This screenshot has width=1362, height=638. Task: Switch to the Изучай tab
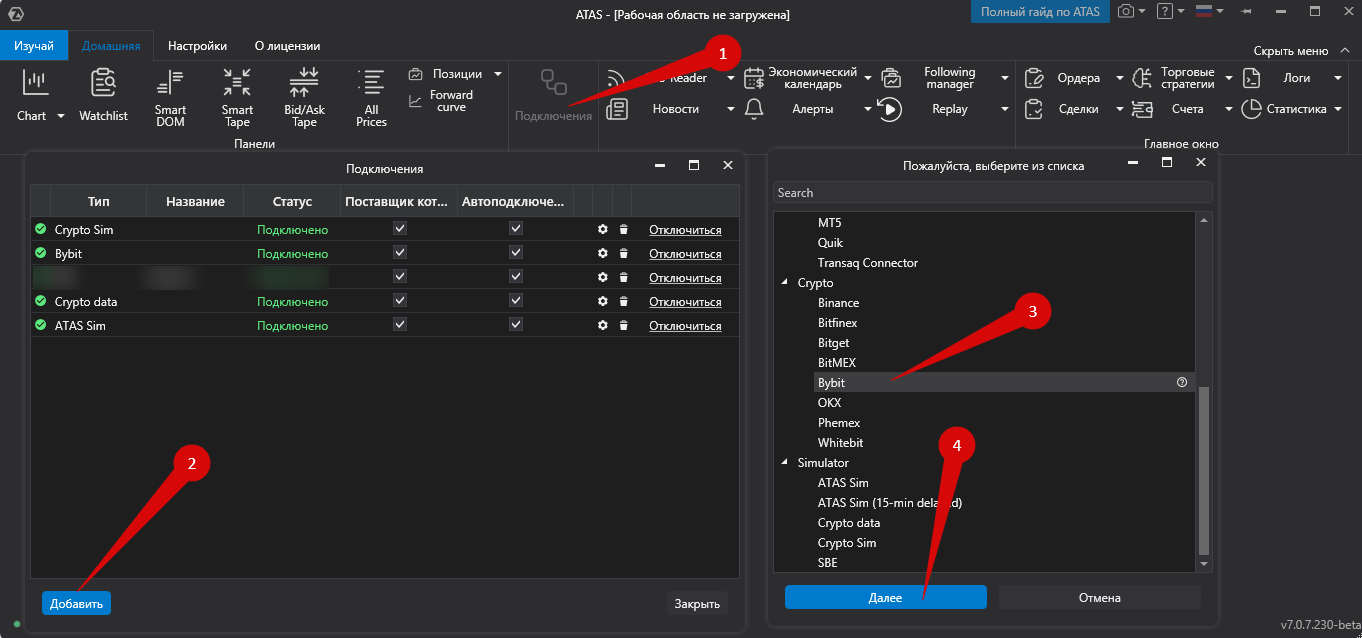pyautogui.click(x=34, y=46)
